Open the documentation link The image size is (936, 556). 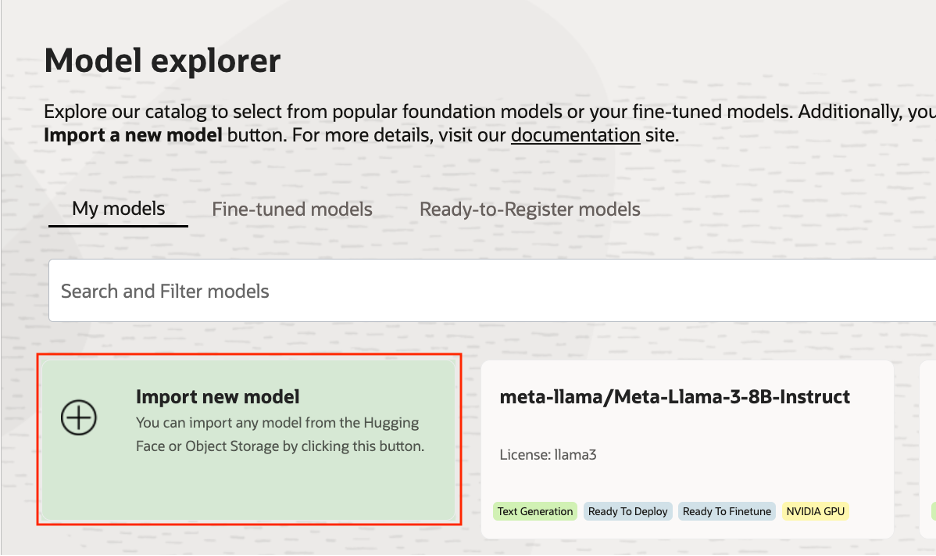coord(575,135)
